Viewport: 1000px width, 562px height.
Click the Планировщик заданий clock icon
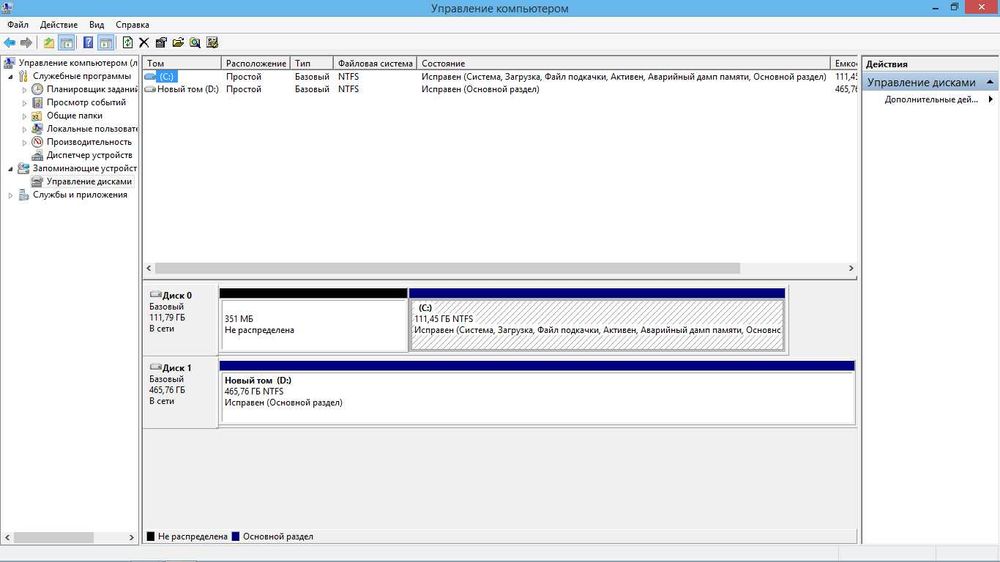38,89
